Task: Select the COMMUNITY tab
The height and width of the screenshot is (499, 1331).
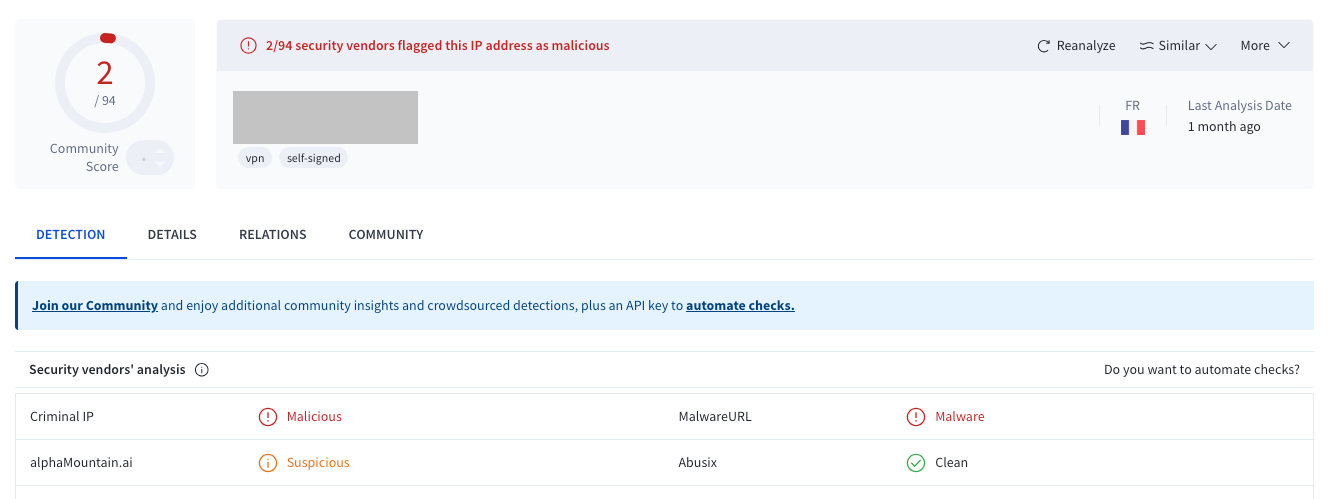Action: pyautogui.click(x=386, y=235)
